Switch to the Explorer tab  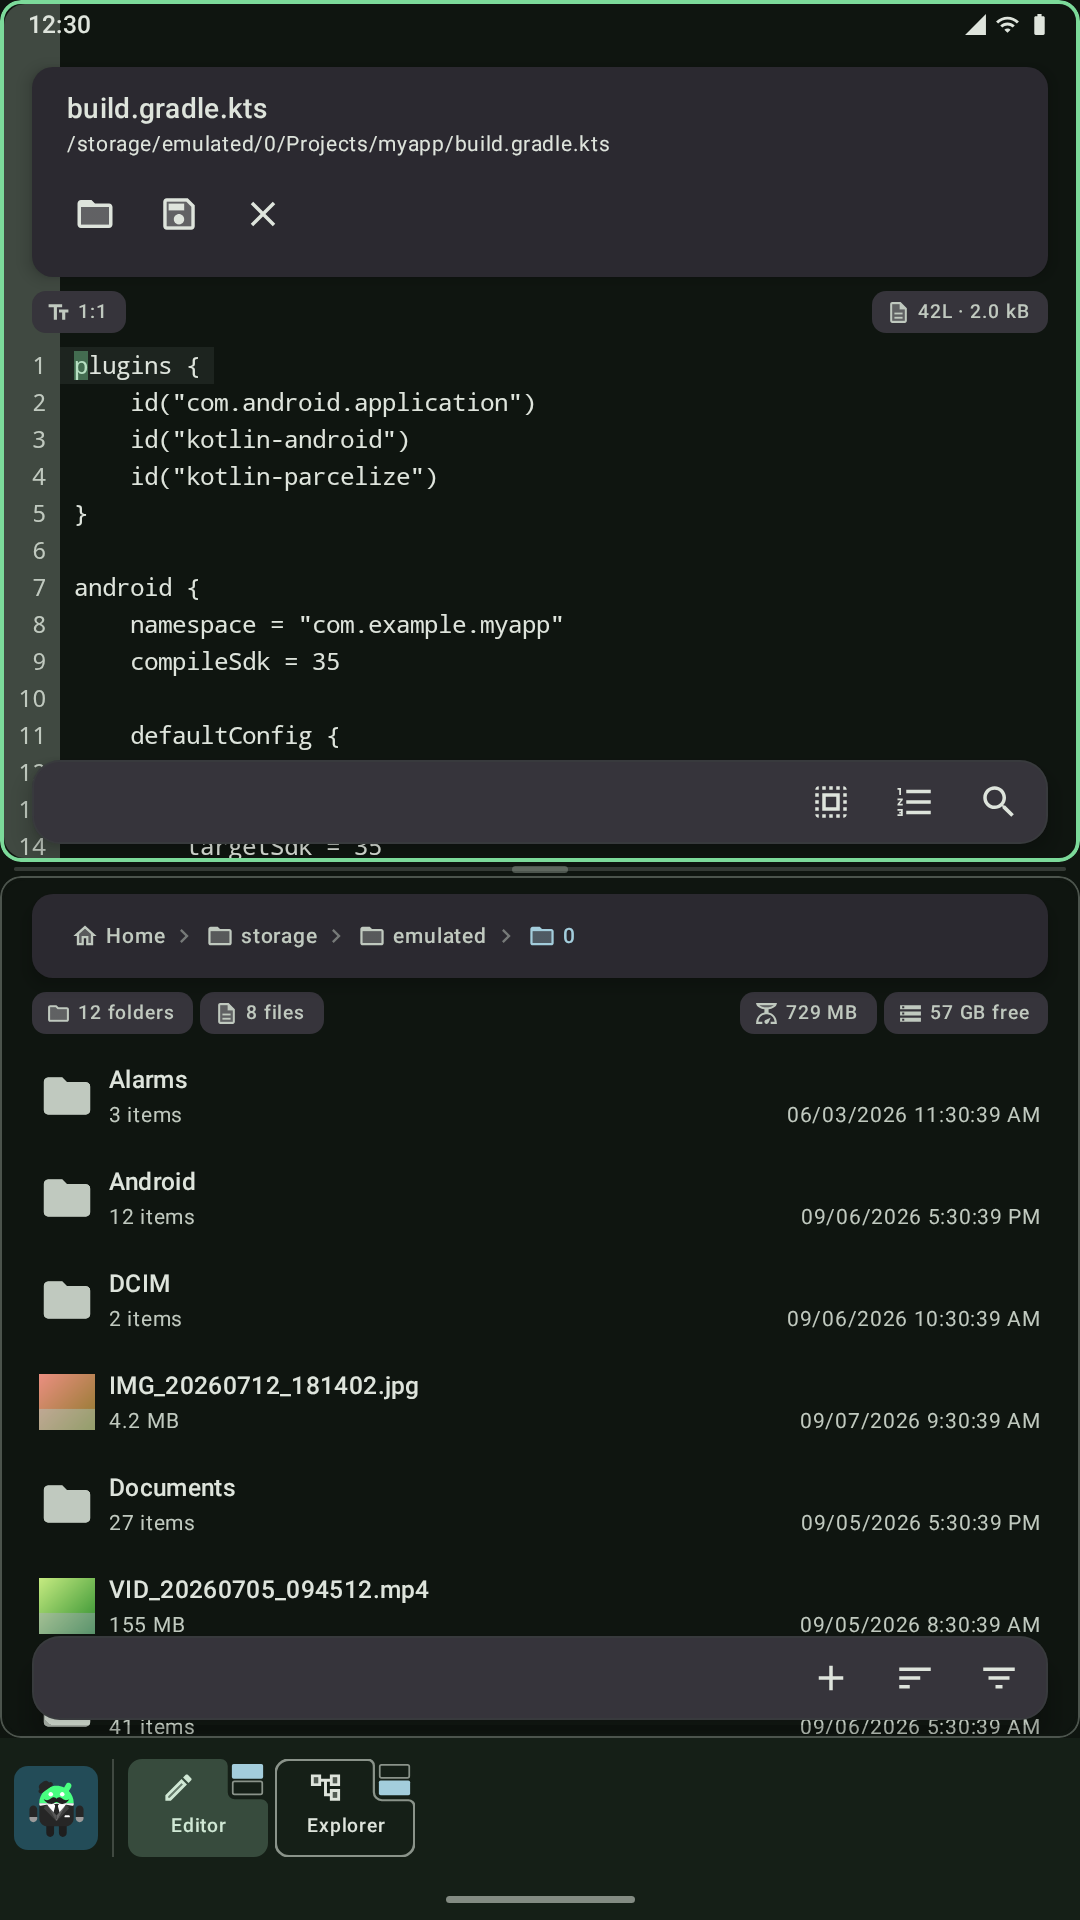[x=345, y=1808]
